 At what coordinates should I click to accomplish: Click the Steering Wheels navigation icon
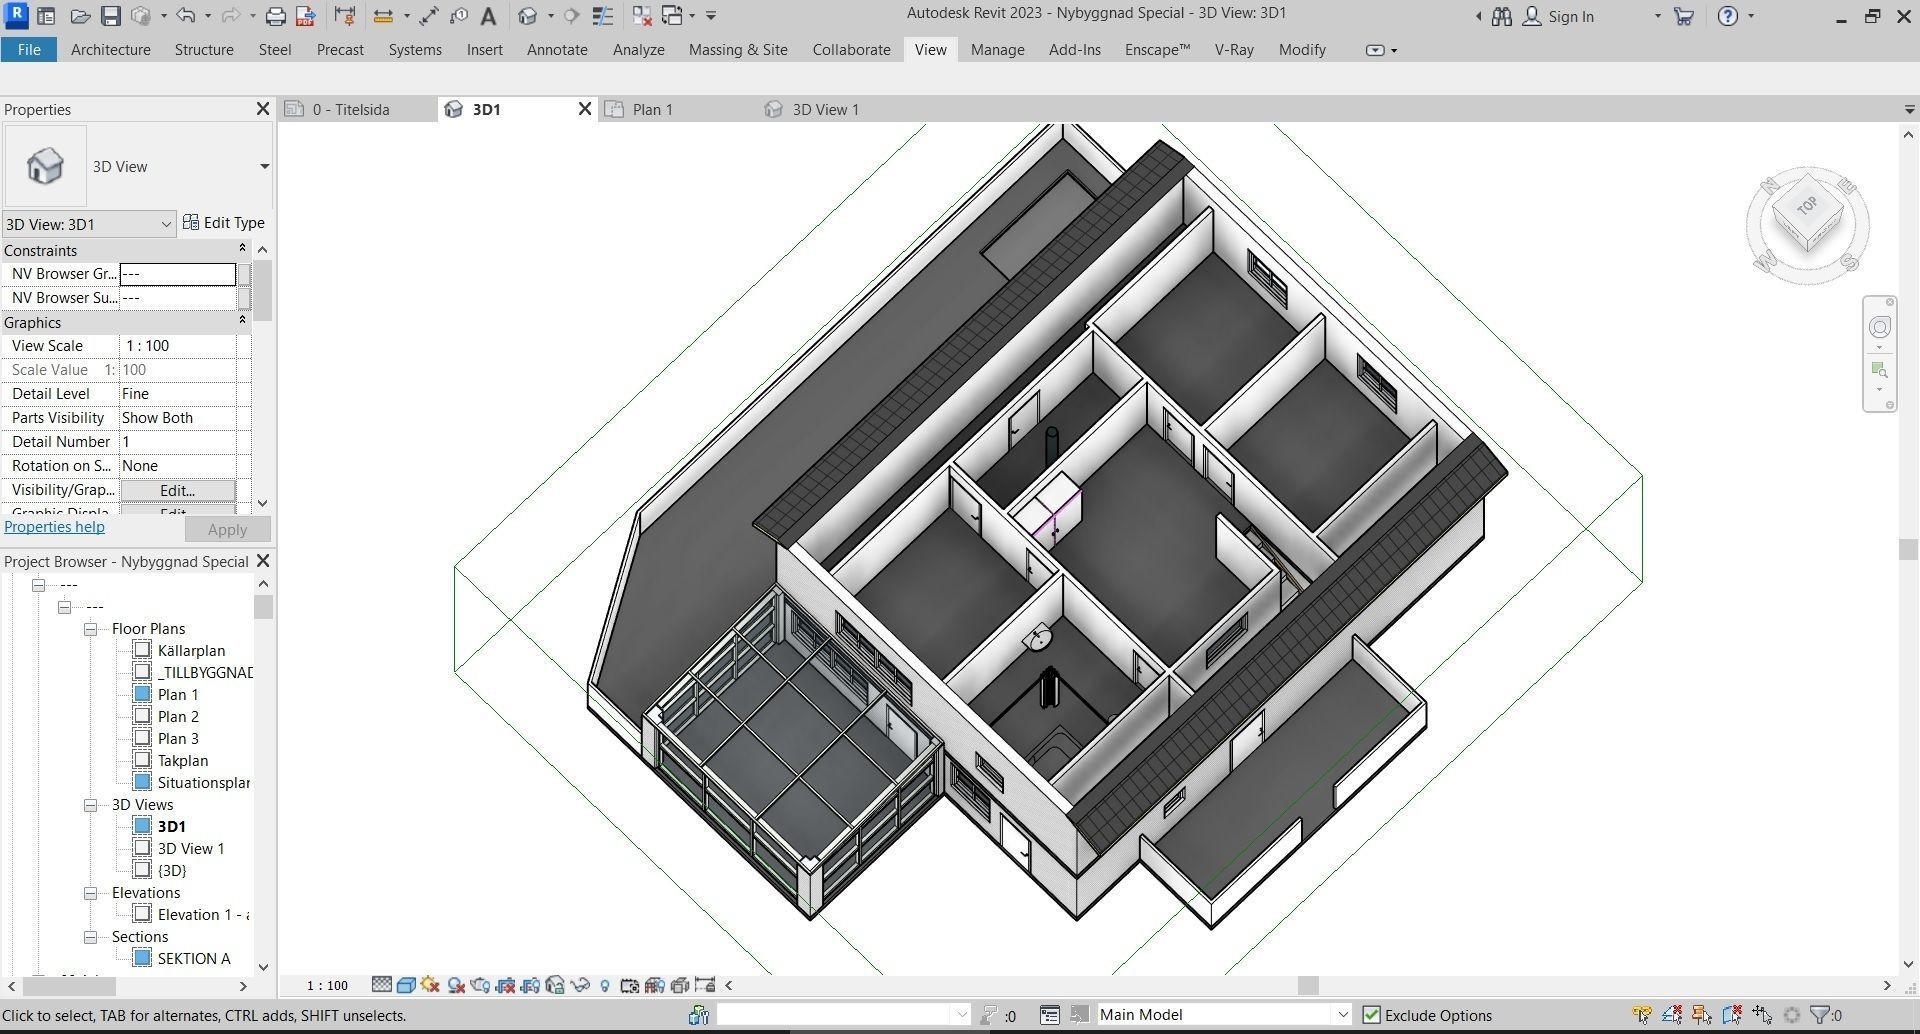point(1880,328)
